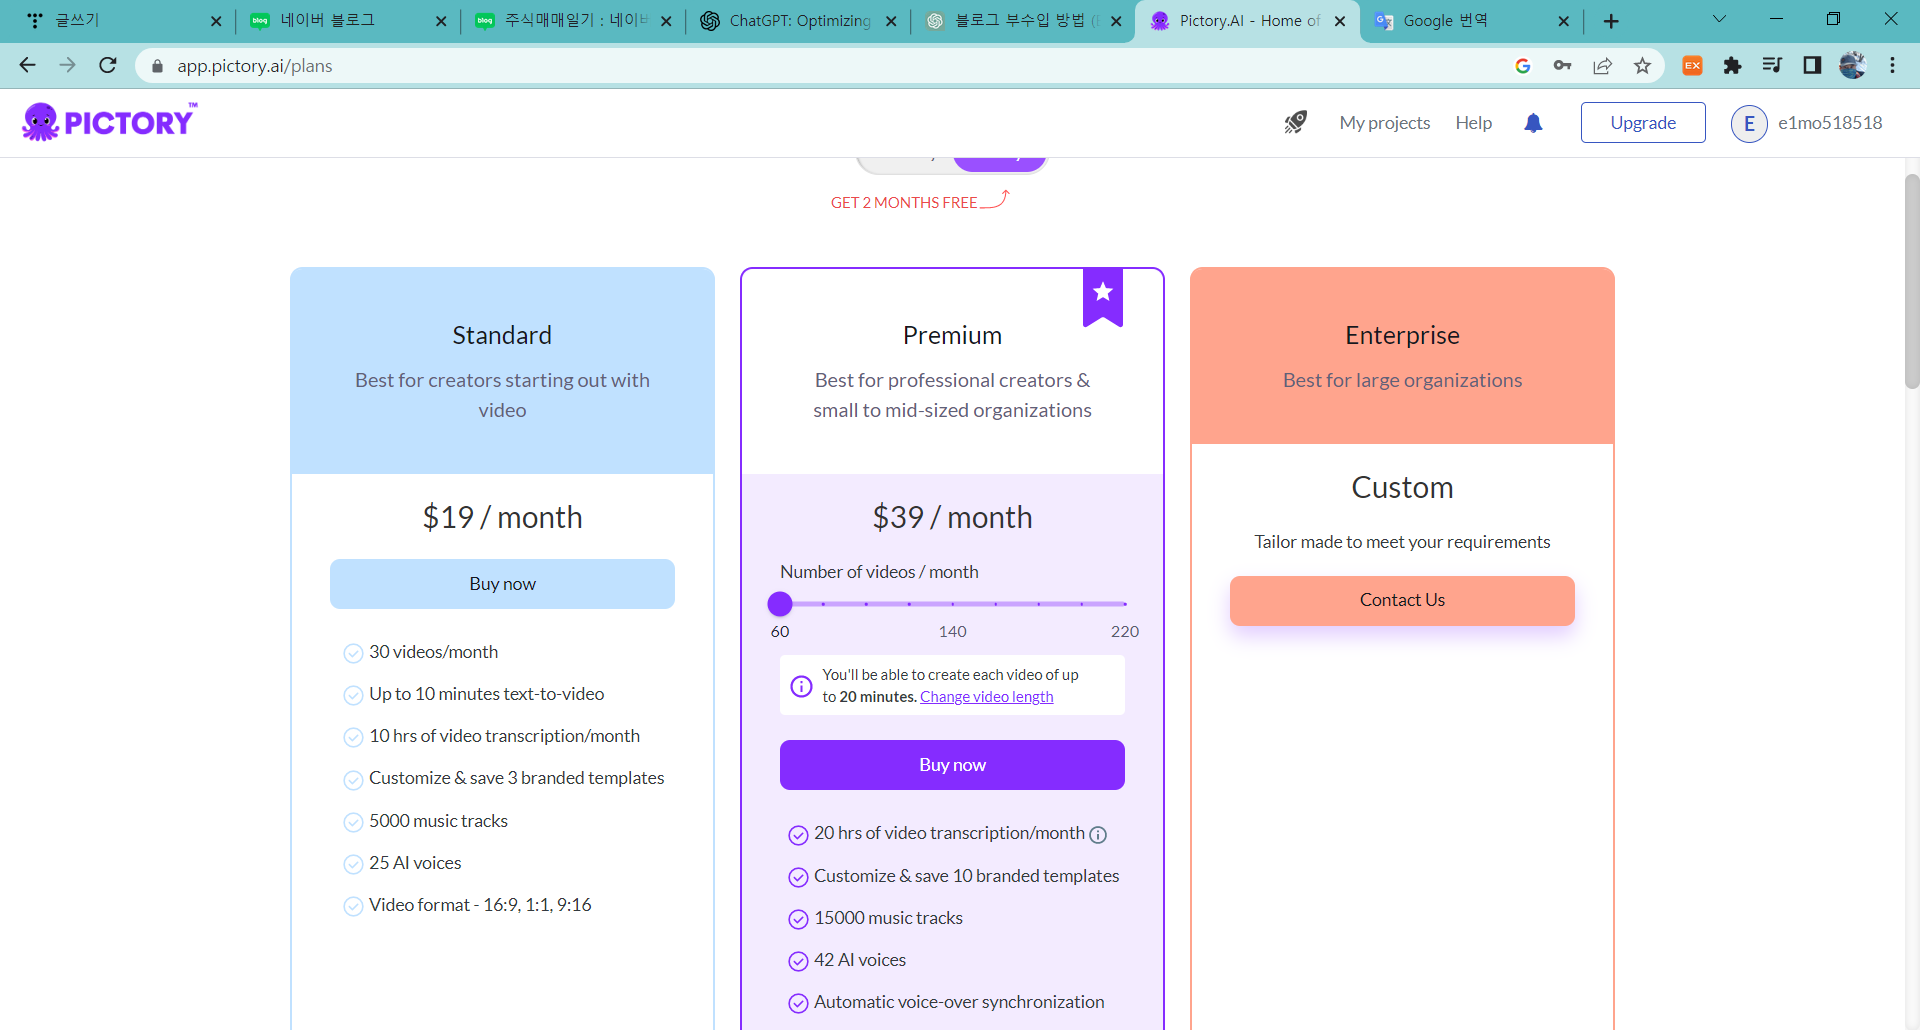This screenshot has width=1920, height=1030.
Task: Click username e1mo518518
Action: (1830, 123)
